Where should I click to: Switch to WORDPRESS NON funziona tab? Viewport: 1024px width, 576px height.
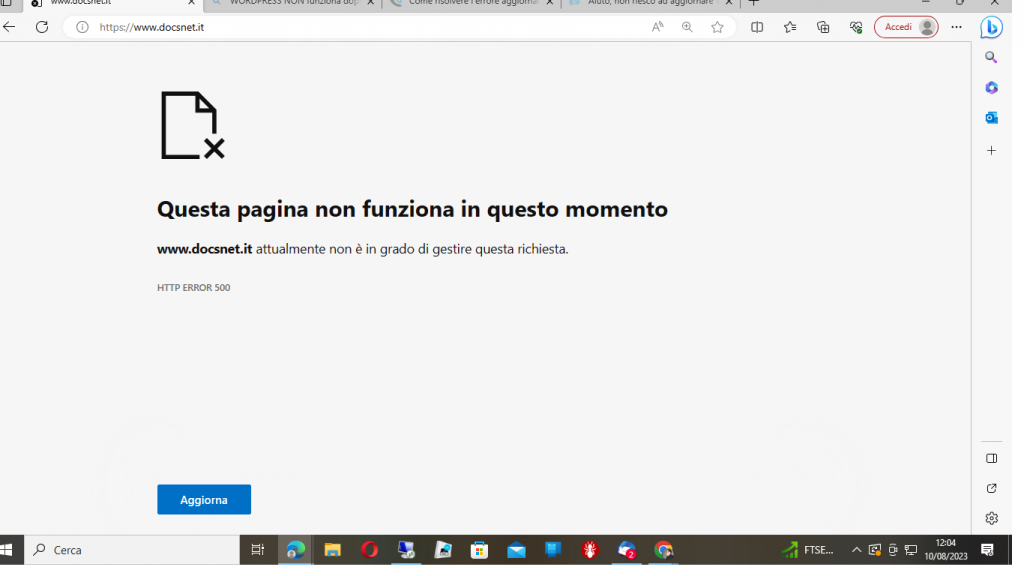pos(291,3)
